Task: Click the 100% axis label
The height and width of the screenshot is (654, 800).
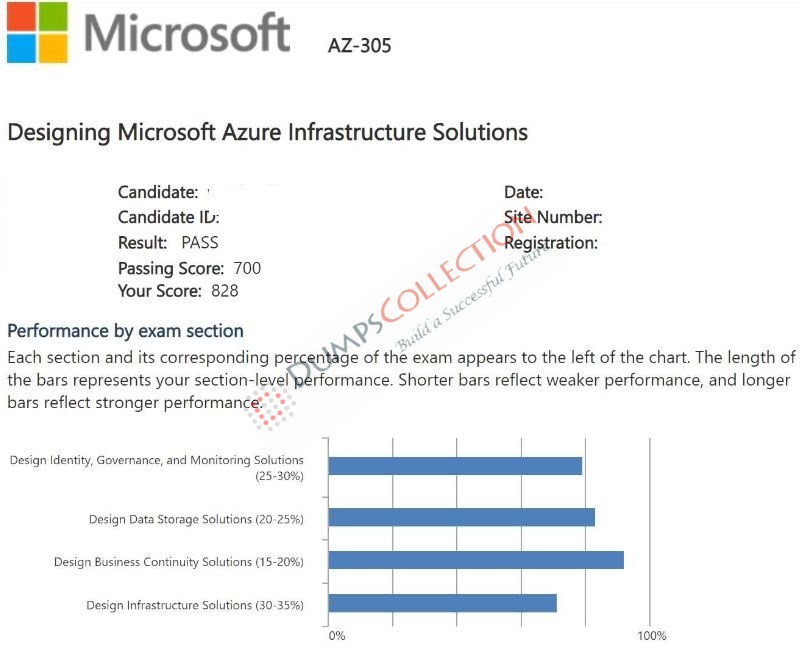Action: 652,636
